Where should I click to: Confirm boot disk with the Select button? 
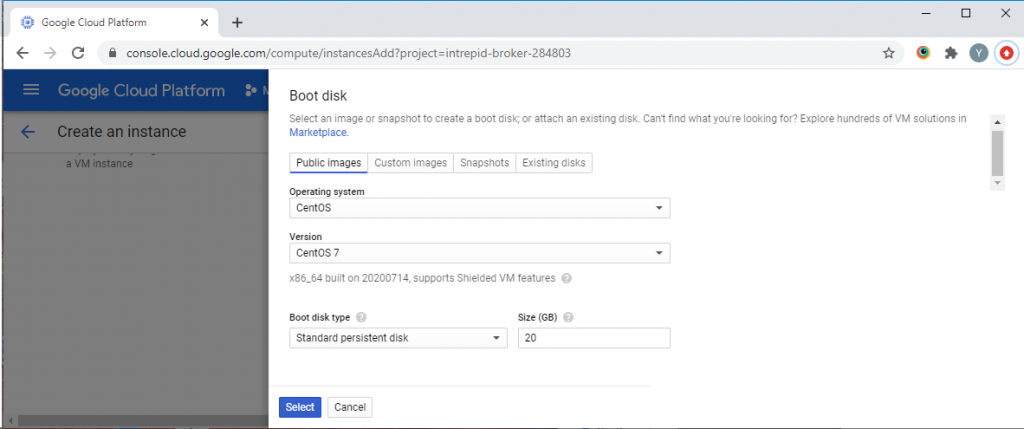point(300,407)
